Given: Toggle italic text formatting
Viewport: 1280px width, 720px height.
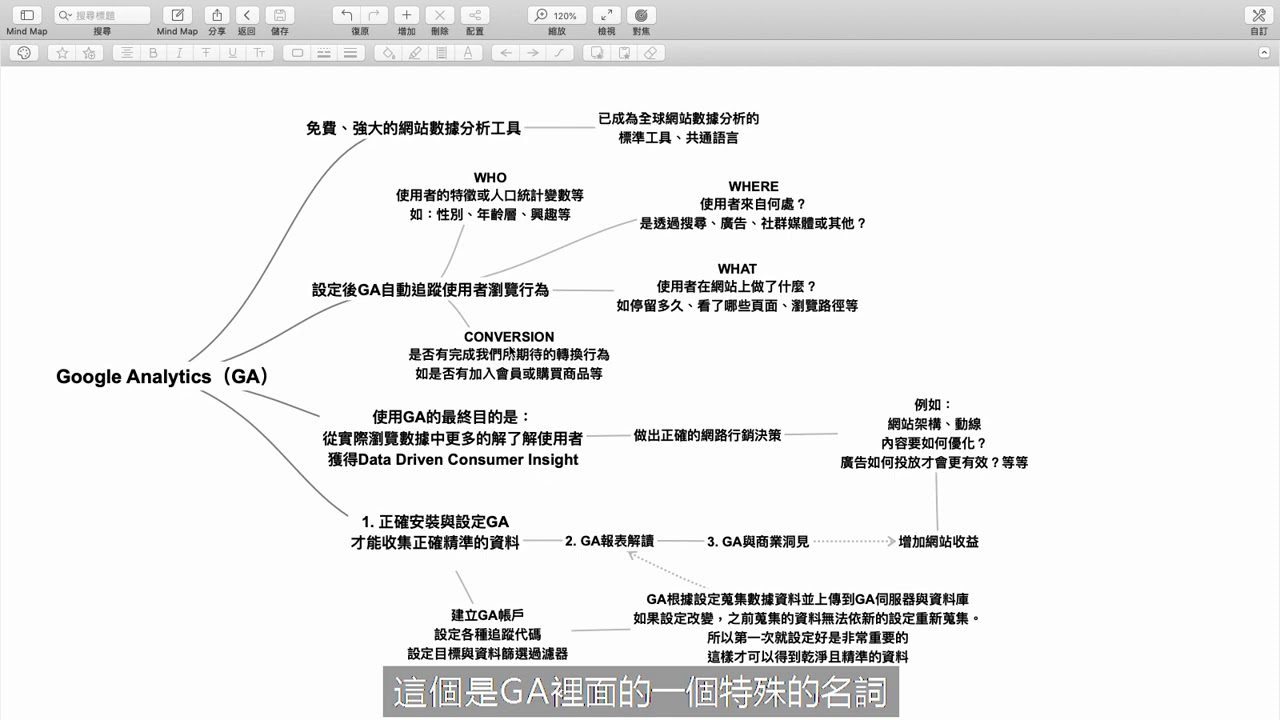Looking at the screenshot, I should click(180, 53).
